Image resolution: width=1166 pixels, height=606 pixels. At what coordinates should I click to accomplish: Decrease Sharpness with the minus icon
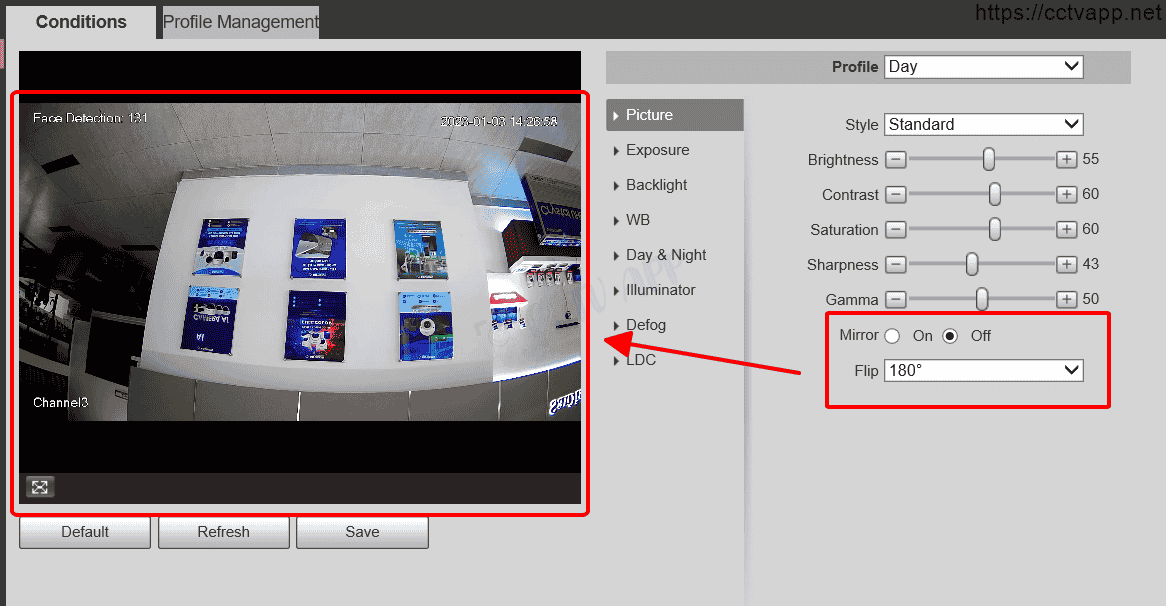tap(896, 265)
